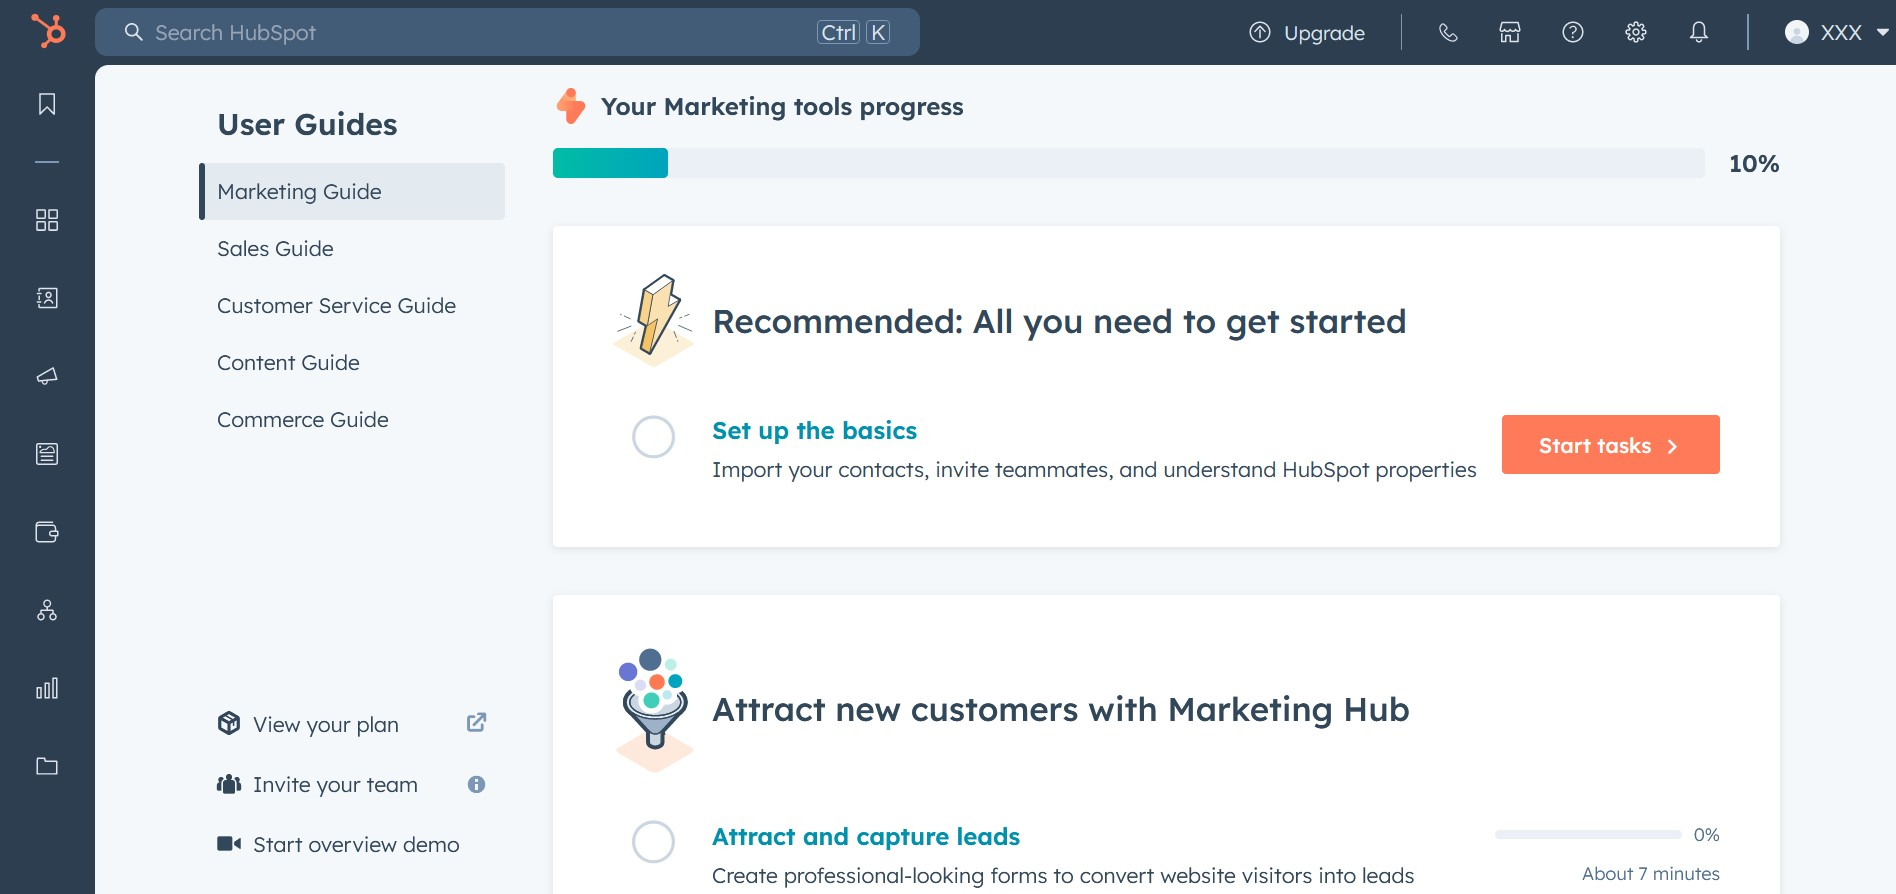Expand the XXX account dropdown arrow
1896x894 pixels.
point(1882,33)
